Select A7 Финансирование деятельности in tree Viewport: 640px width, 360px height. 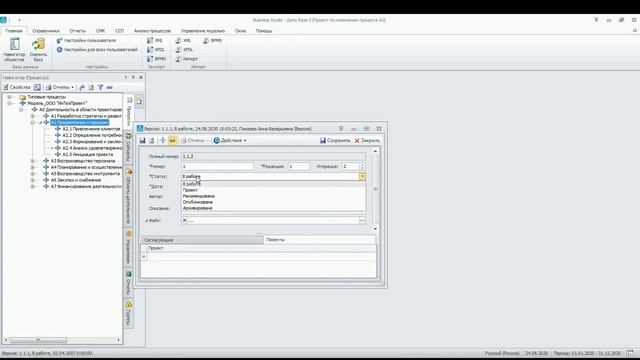pos(86,186)
